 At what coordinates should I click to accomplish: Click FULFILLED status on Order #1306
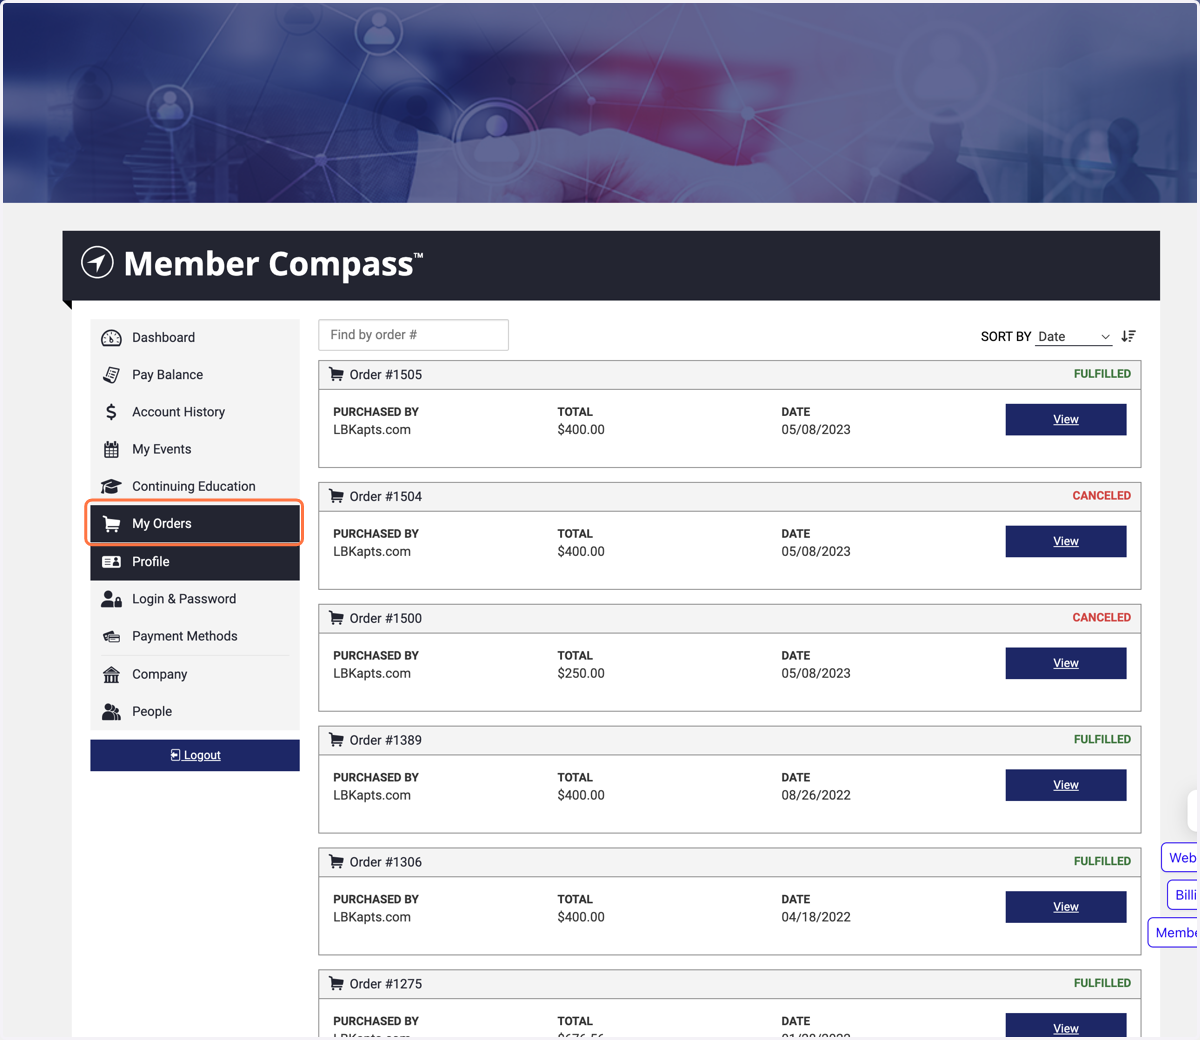click(1102, 862)
